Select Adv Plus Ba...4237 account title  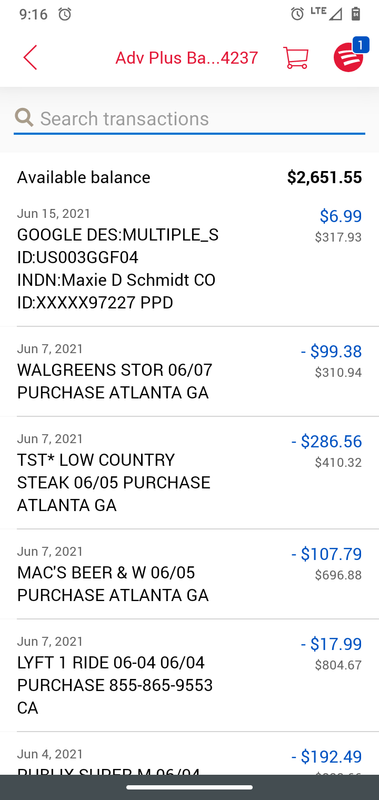(187, 58)
